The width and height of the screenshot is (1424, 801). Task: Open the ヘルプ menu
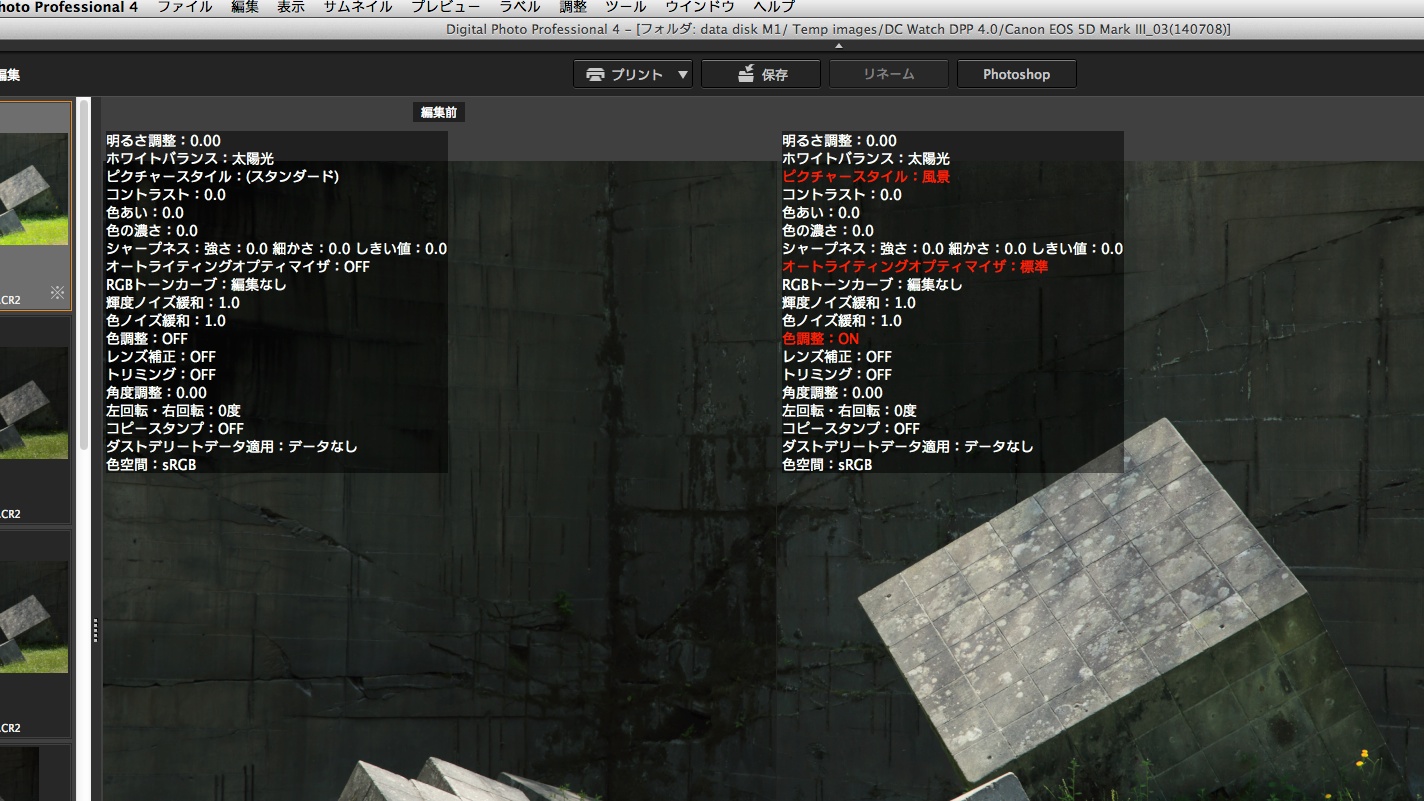[x=774, y=7]
